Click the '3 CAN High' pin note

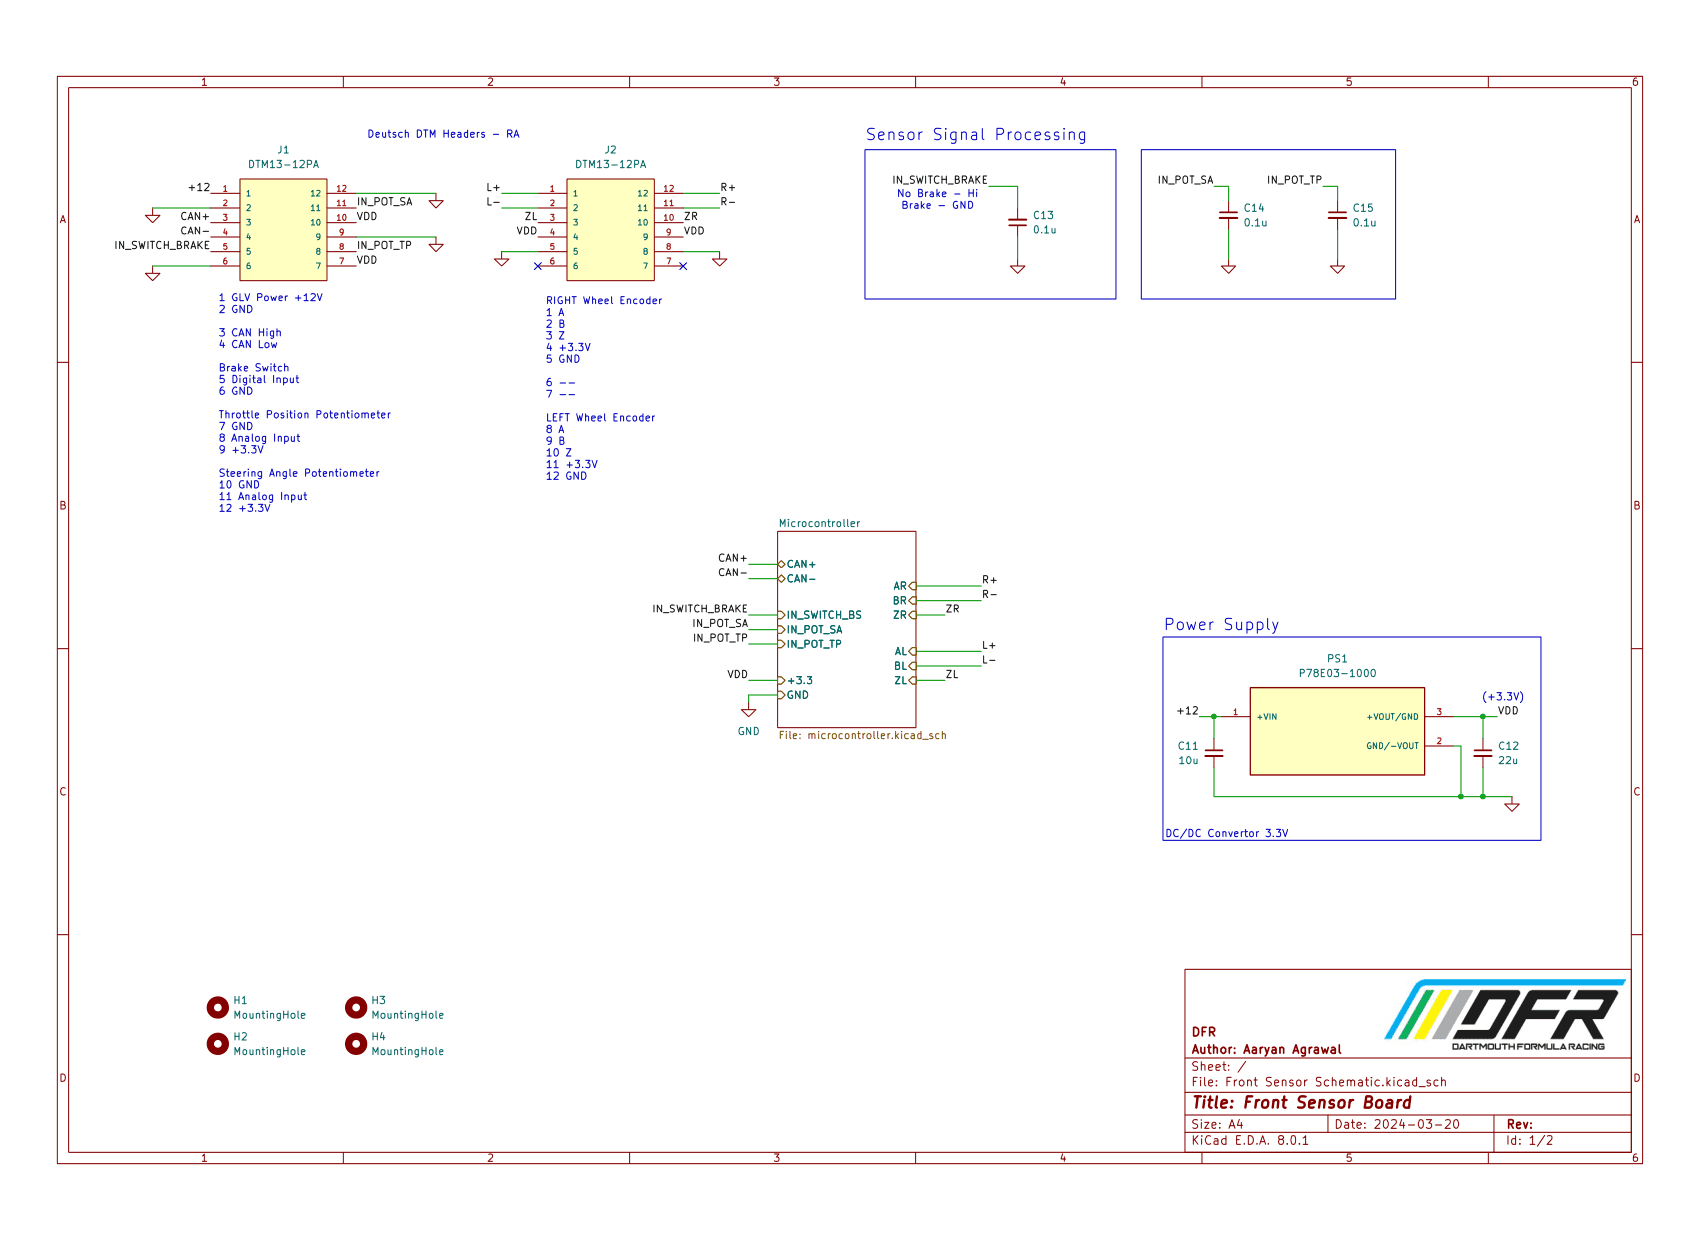(250, 333)
